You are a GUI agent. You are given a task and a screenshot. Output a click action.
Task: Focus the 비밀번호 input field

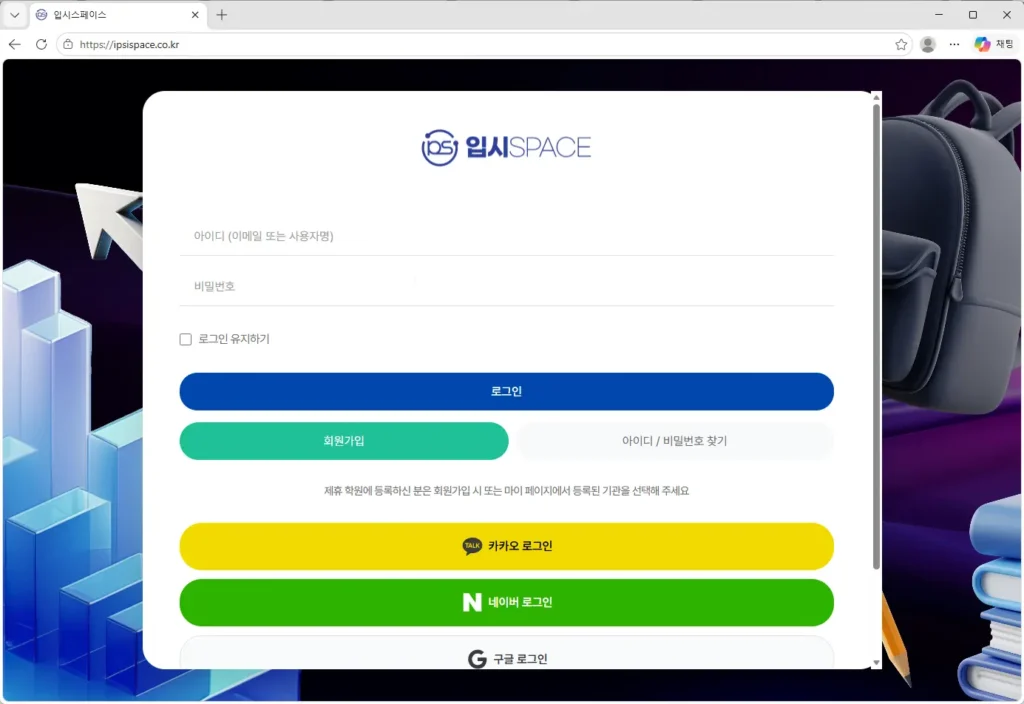506,286
